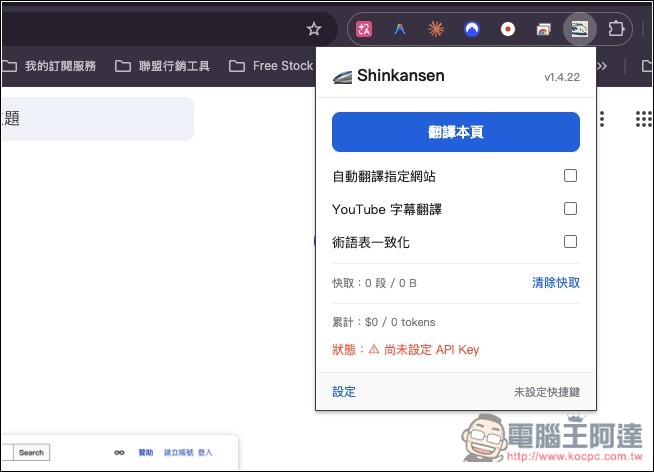Open the three-dot vertical menu on page

pyautogui.click(x=602, y=119)
